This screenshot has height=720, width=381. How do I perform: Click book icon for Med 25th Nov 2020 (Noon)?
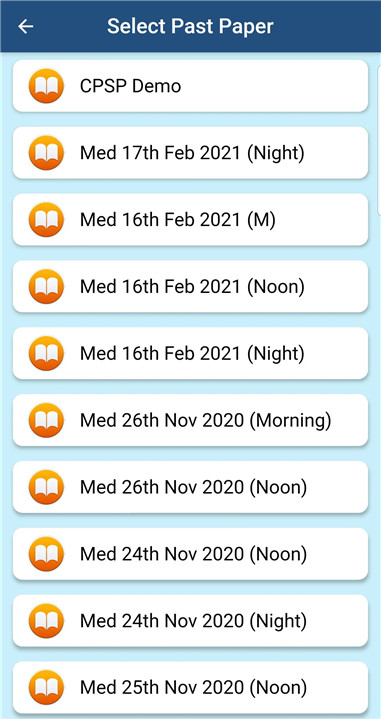click(46, 687)
